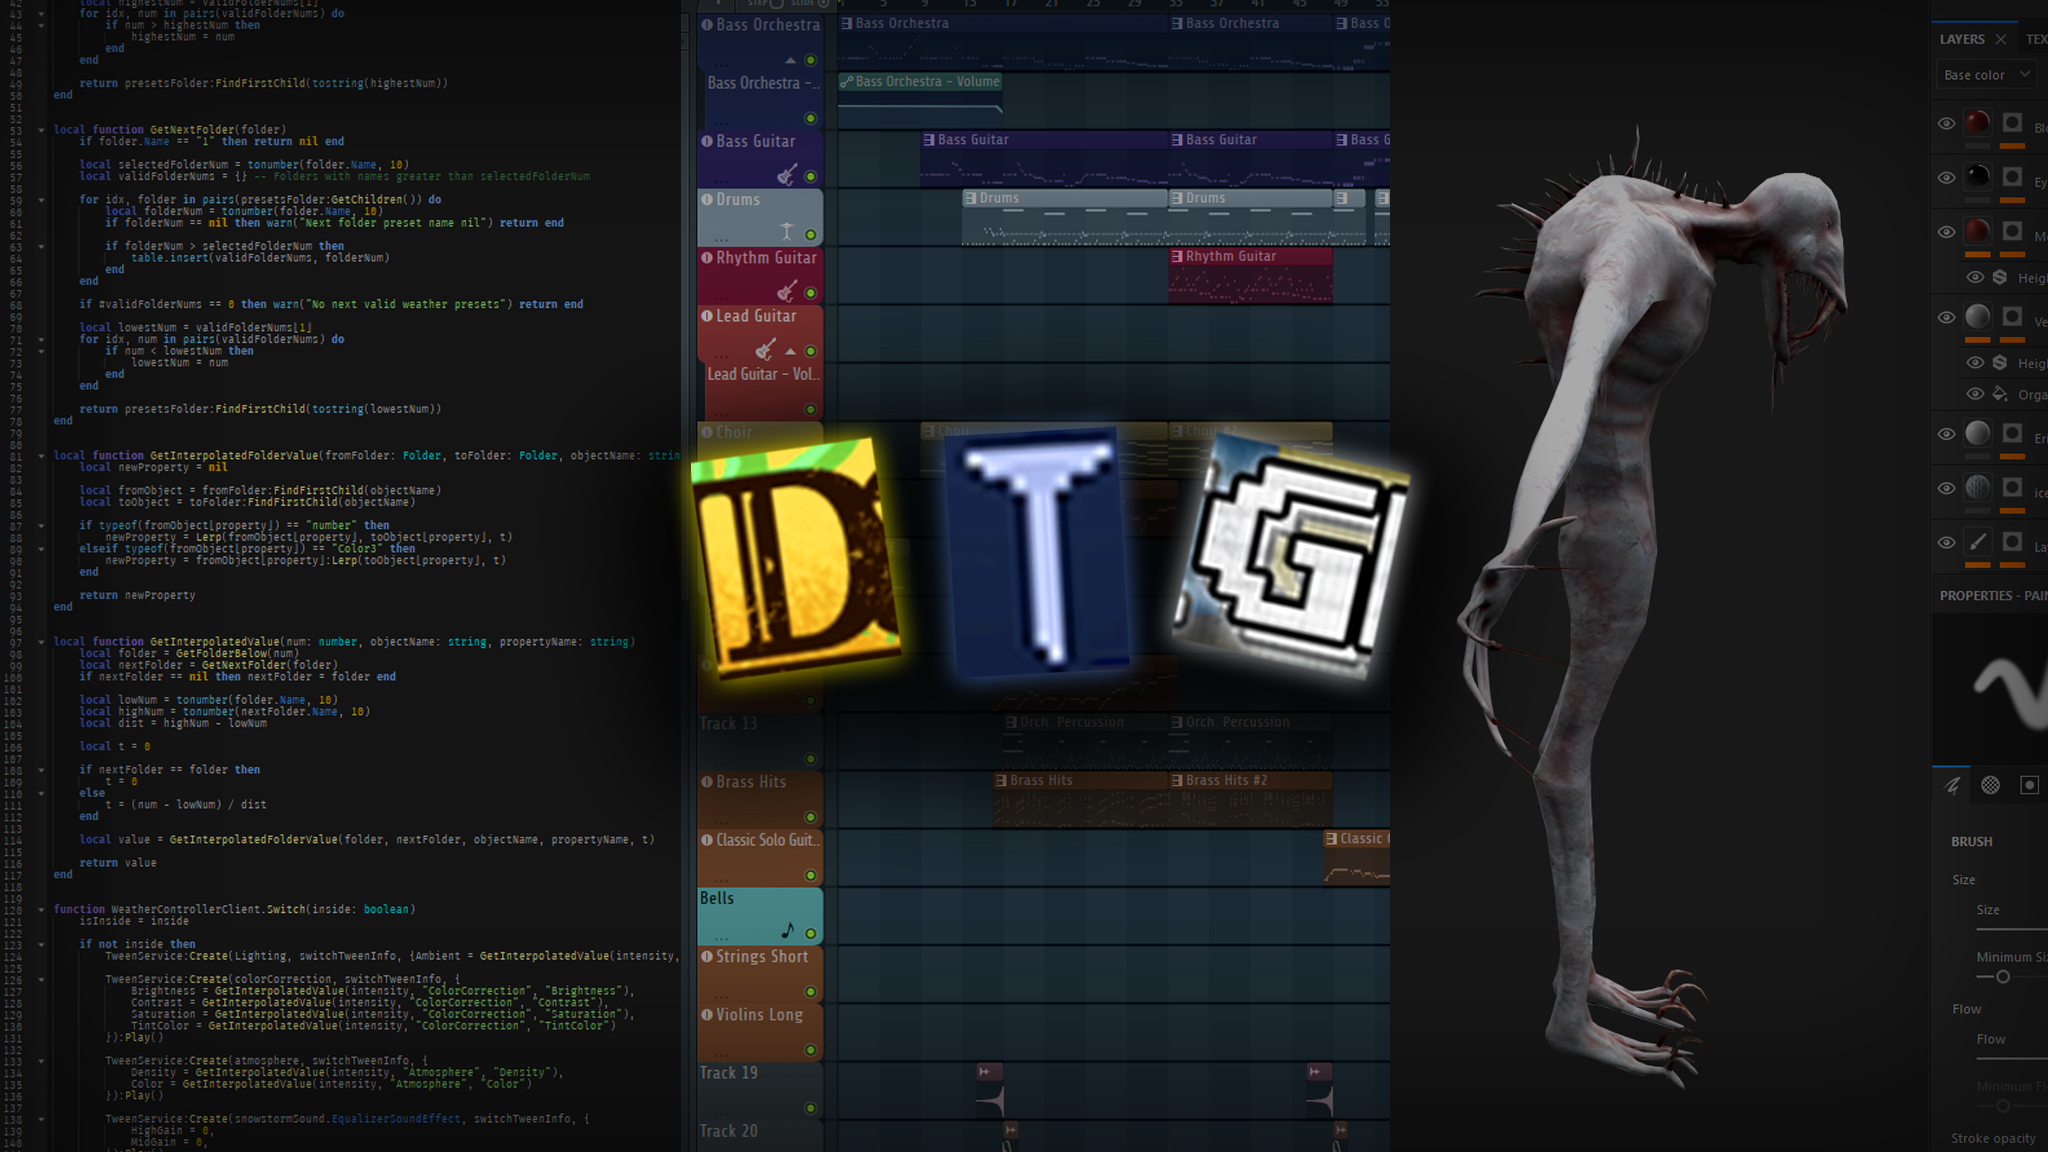Click the paint bucket fill icon

point(2000,394)
